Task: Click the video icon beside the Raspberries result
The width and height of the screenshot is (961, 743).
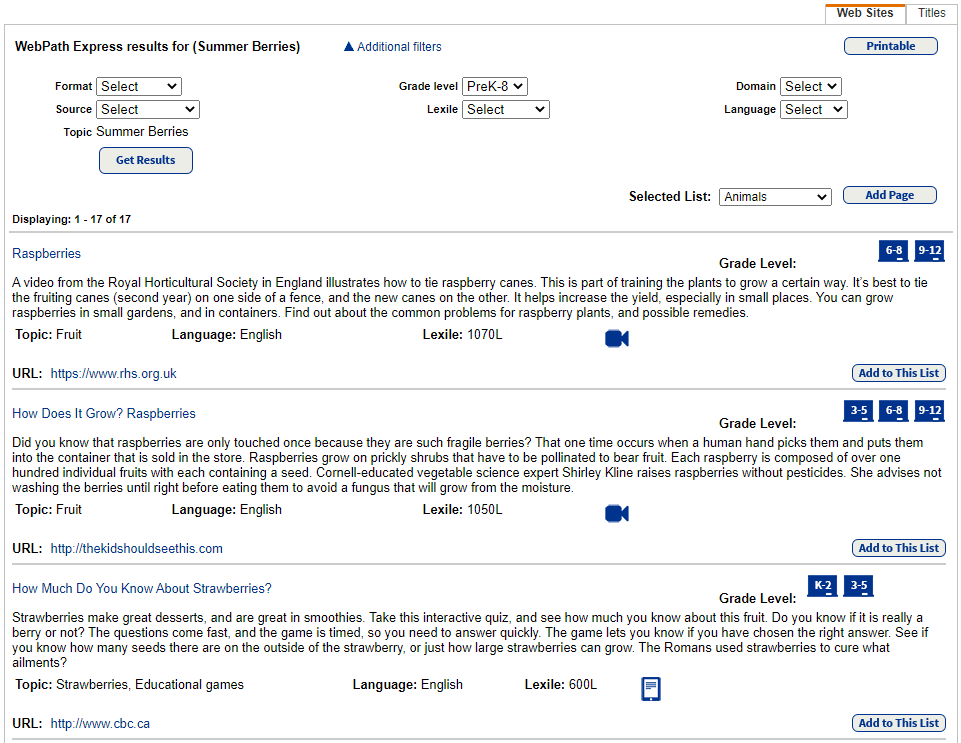Action: [616, 338]
